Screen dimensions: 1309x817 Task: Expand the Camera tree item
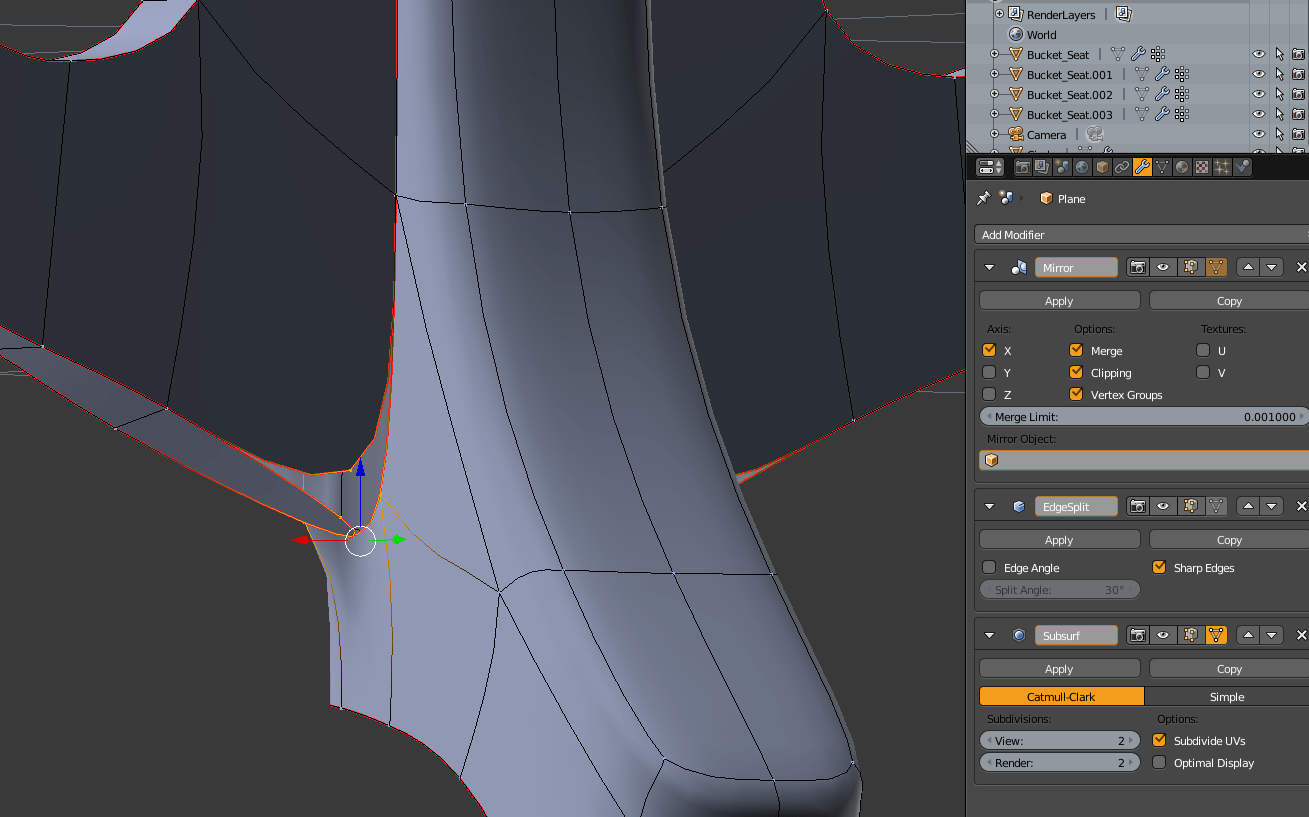click(994, 134)
